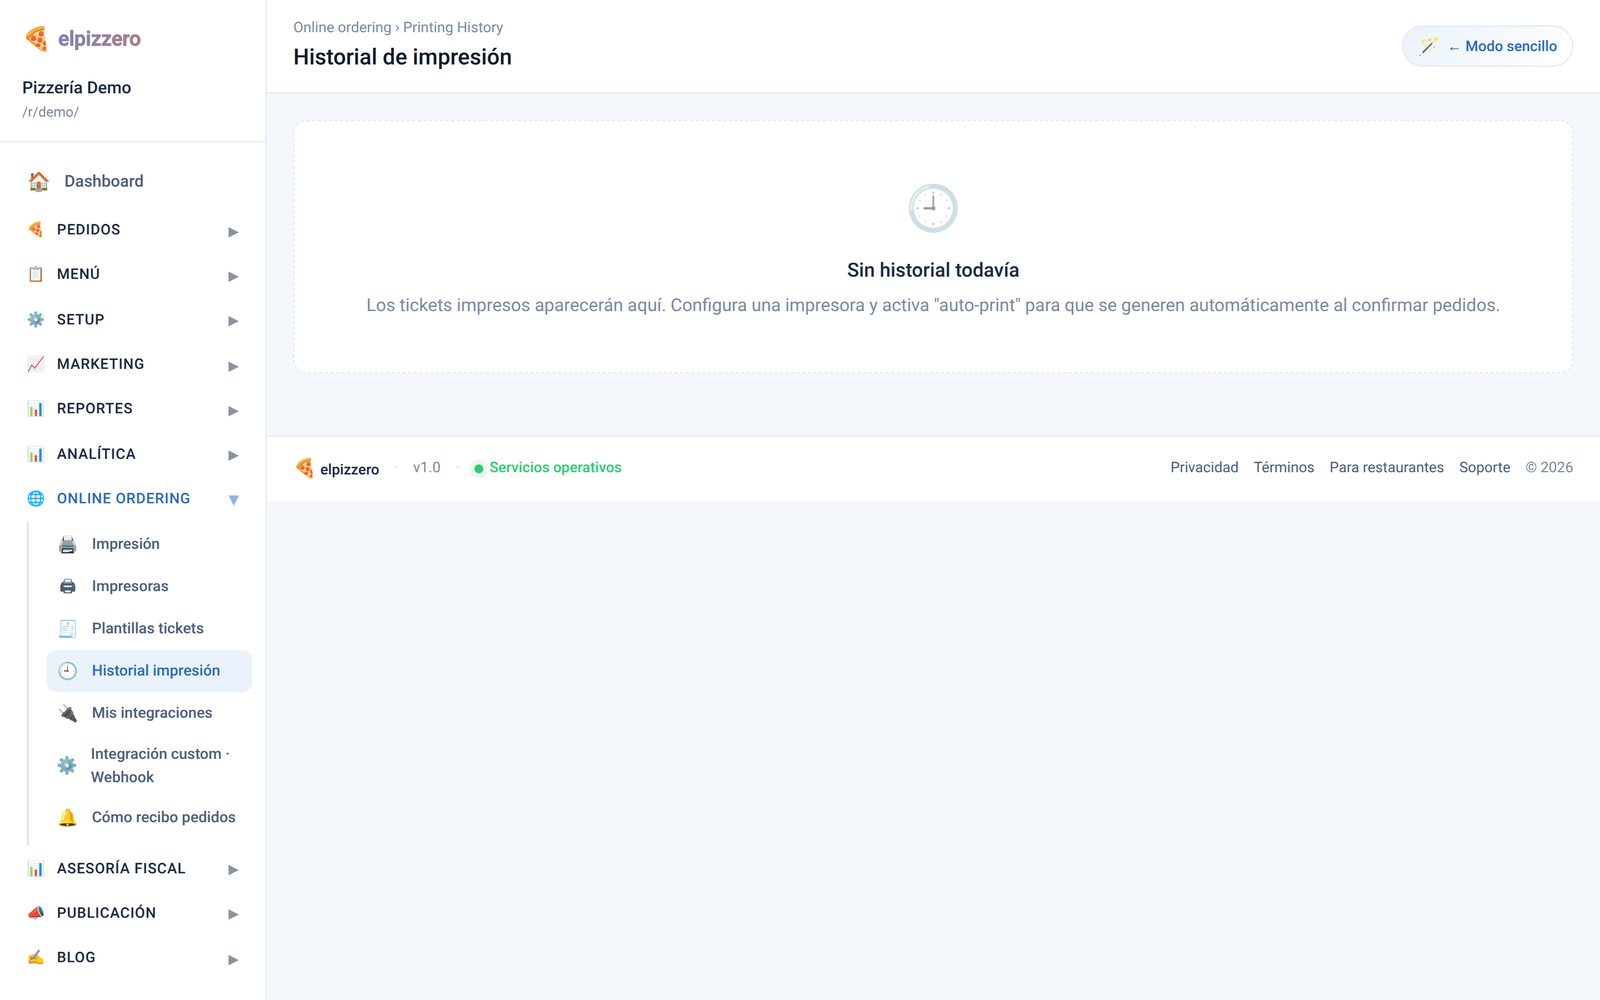Collapse the ONLINE ORDERING section arrow
This screenshot has height=1000, width=1600.
tap(233, 500)
